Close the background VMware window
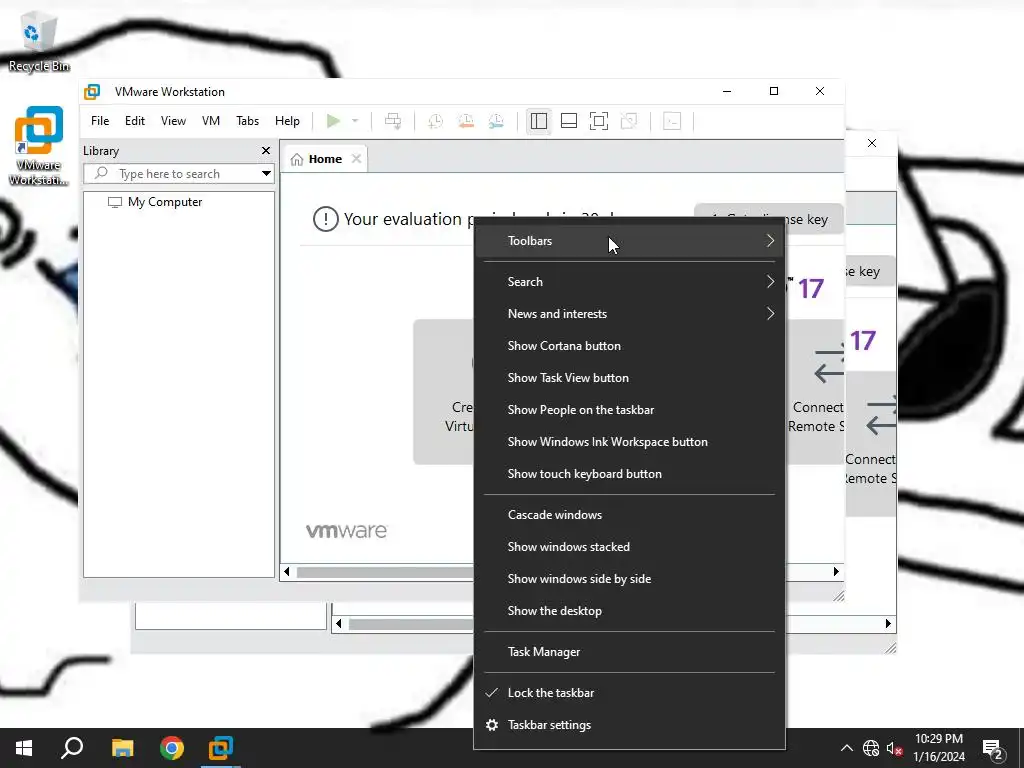1024x768 pixels. tap(872, 143)
